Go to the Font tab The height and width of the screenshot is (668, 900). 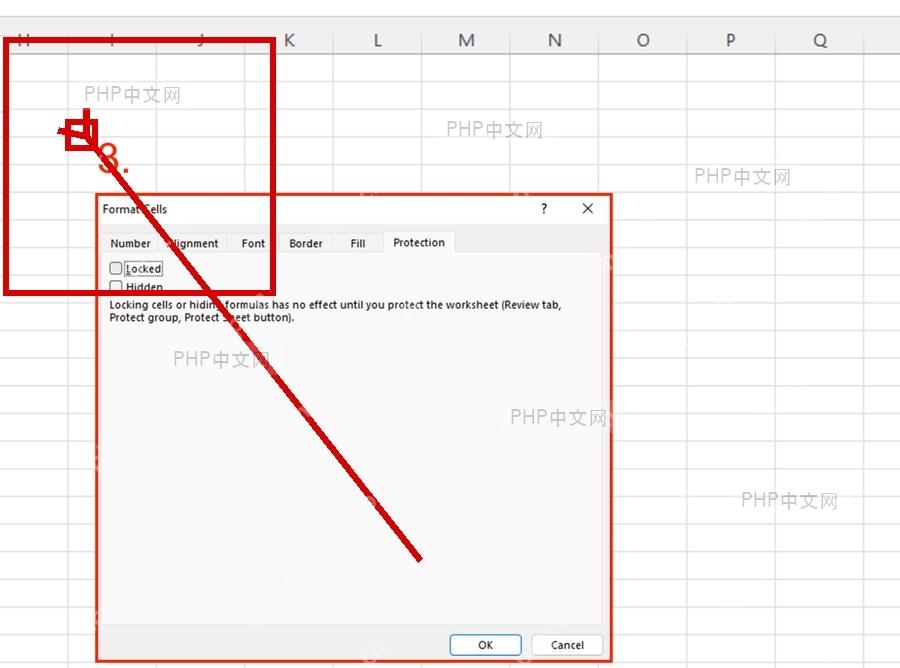click(x=253, y=243)
